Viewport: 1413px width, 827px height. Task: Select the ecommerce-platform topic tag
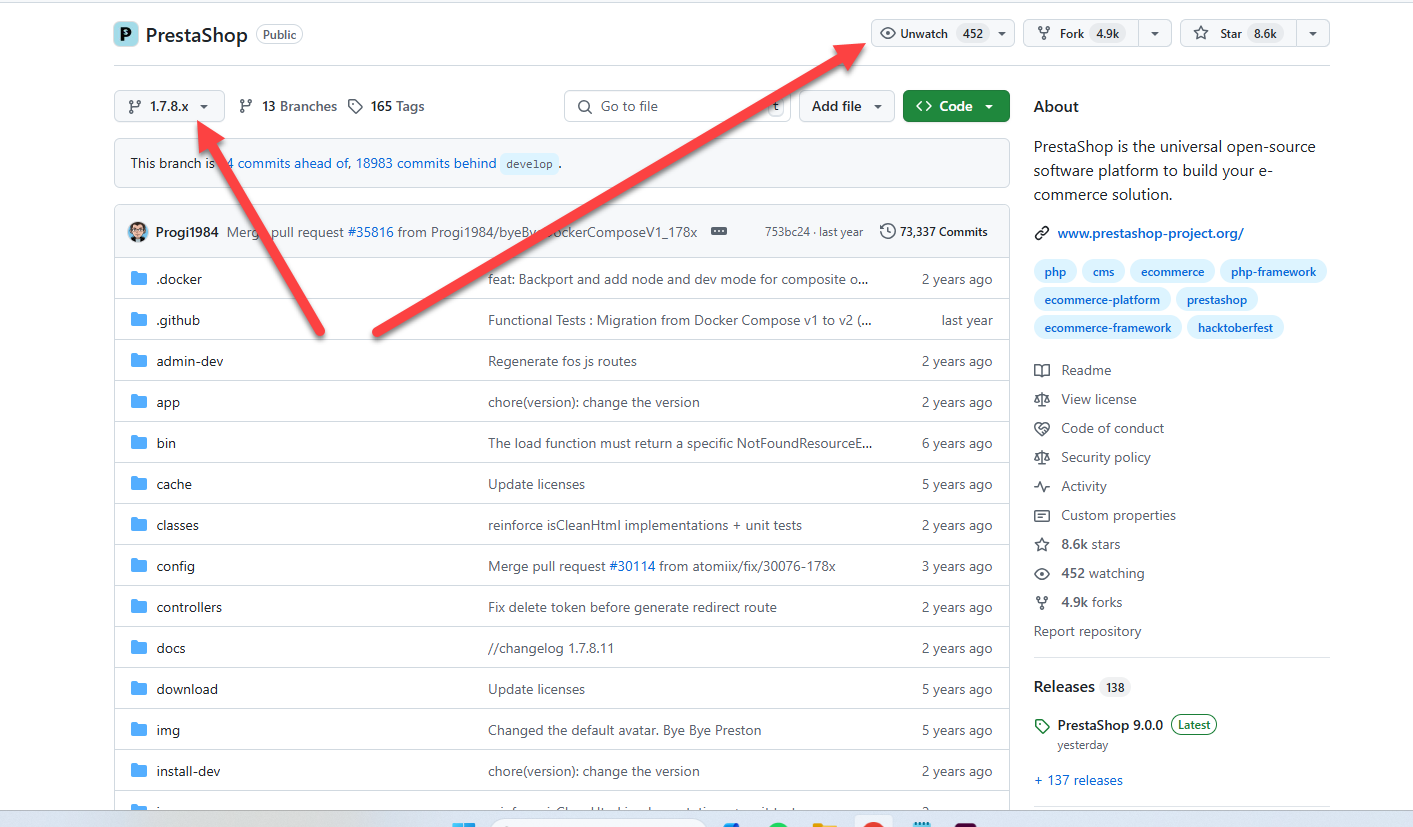click(x=1102, y=300)
